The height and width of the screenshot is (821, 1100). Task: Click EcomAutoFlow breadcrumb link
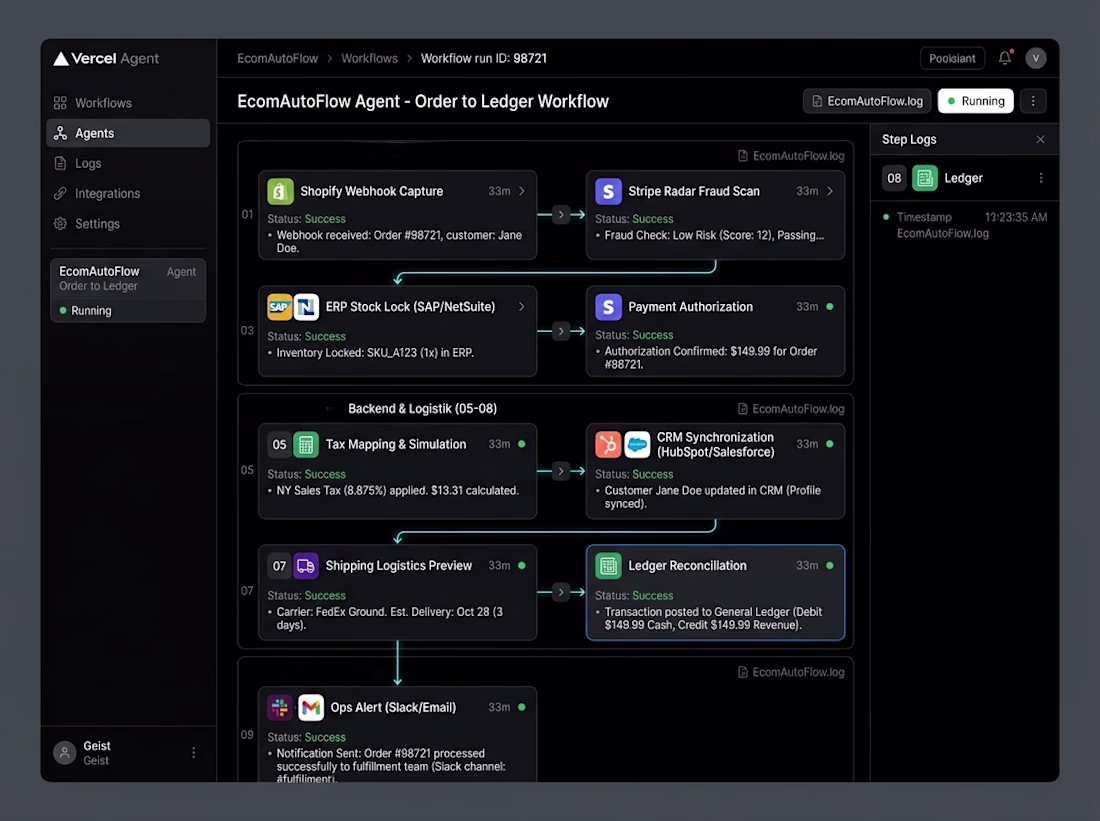(277, 58)
